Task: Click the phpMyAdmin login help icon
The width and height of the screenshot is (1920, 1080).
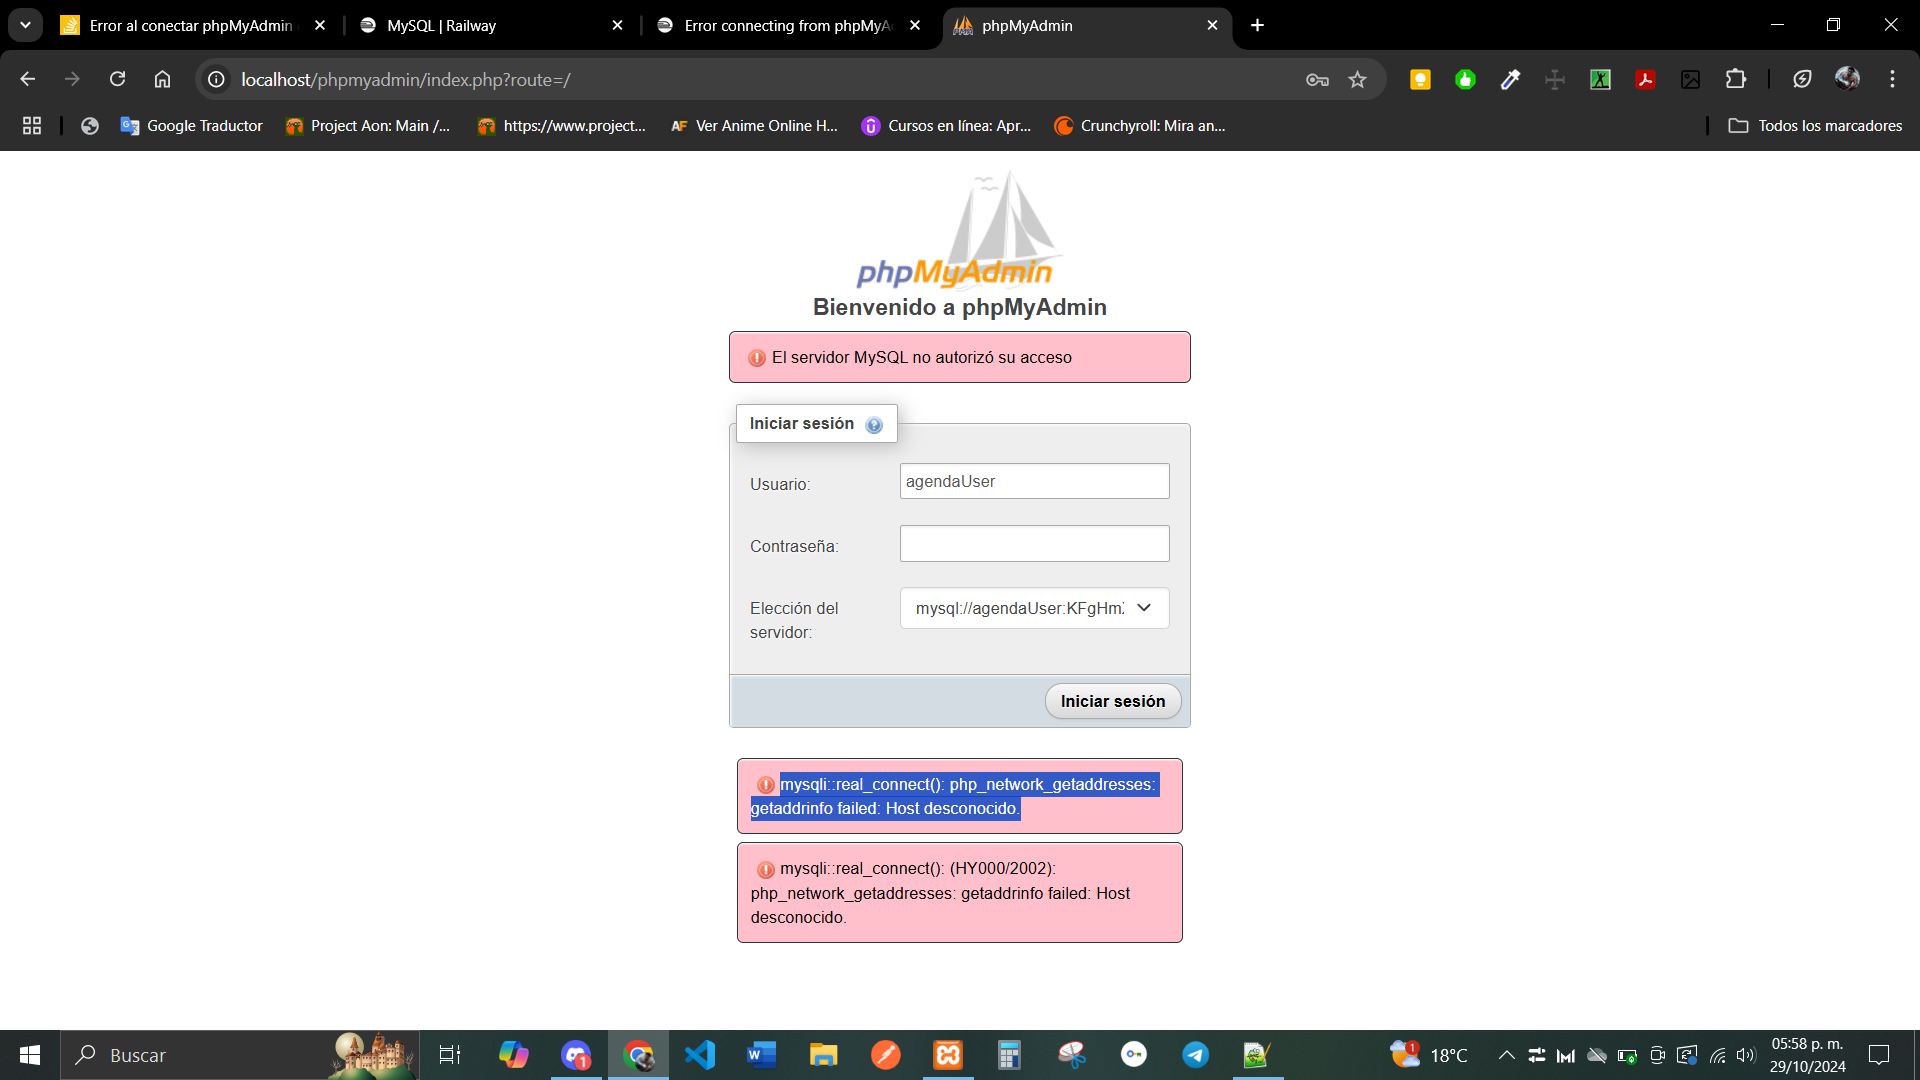Action: point(874,425)
